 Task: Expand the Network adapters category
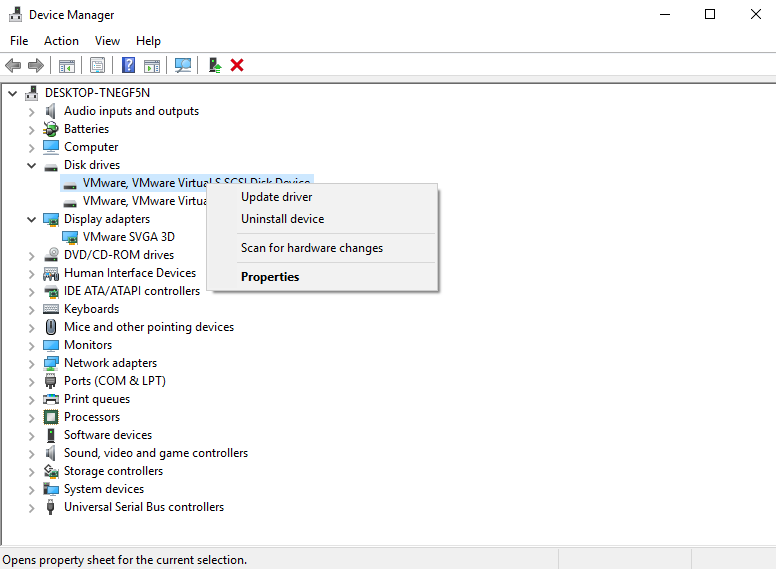pos(31,363)
